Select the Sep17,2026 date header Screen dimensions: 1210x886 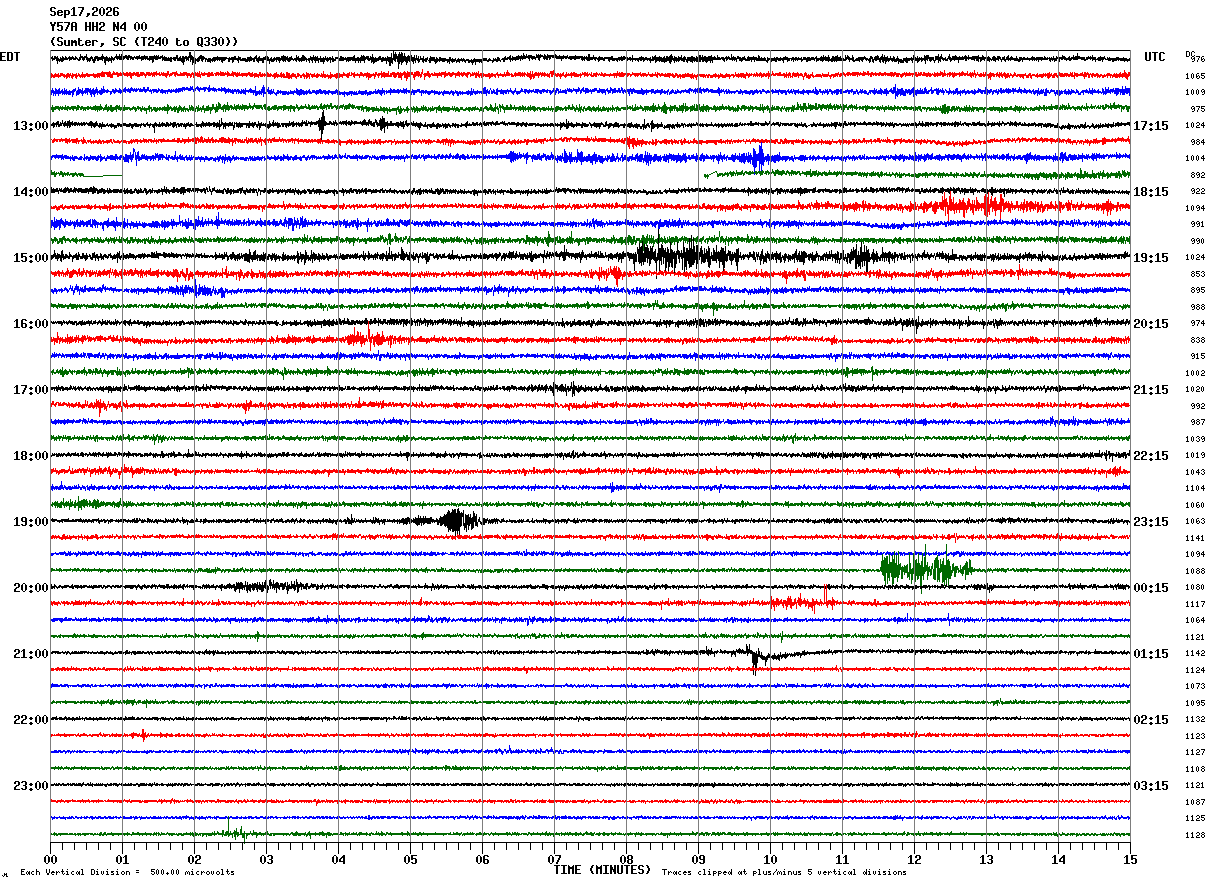tap(84, 12)
